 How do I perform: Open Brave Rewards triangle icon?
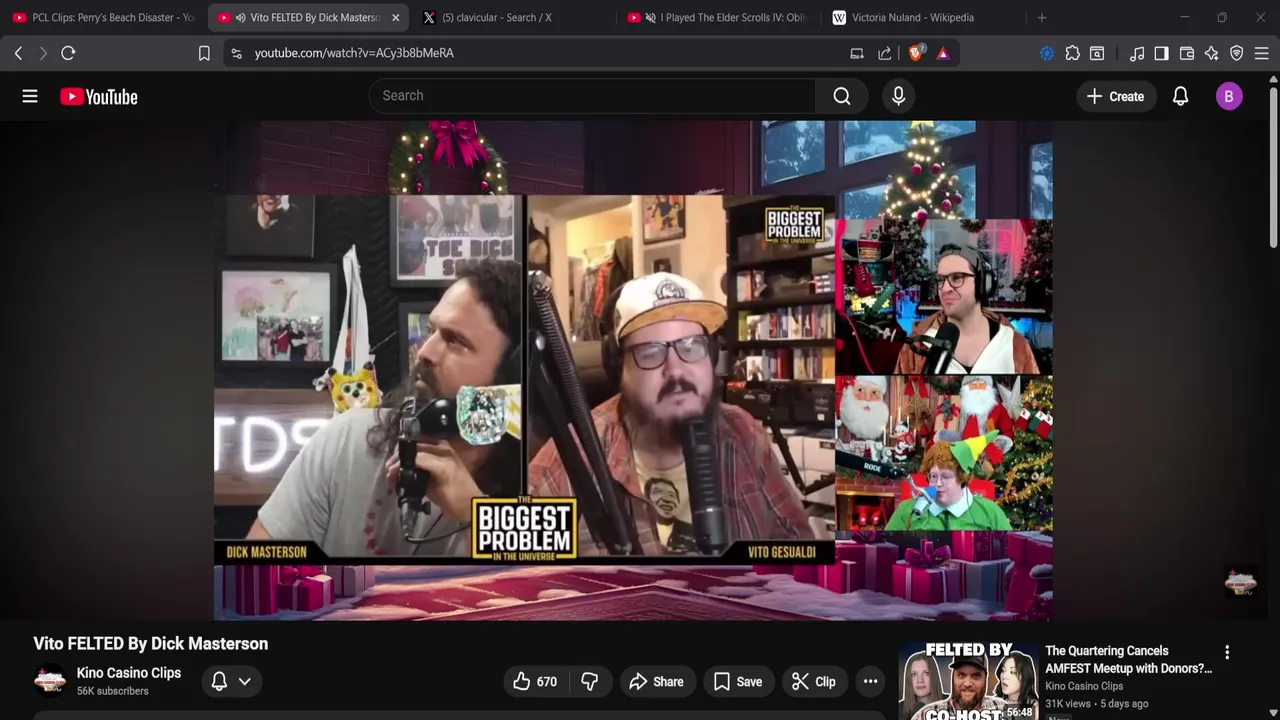coord(943,53)
